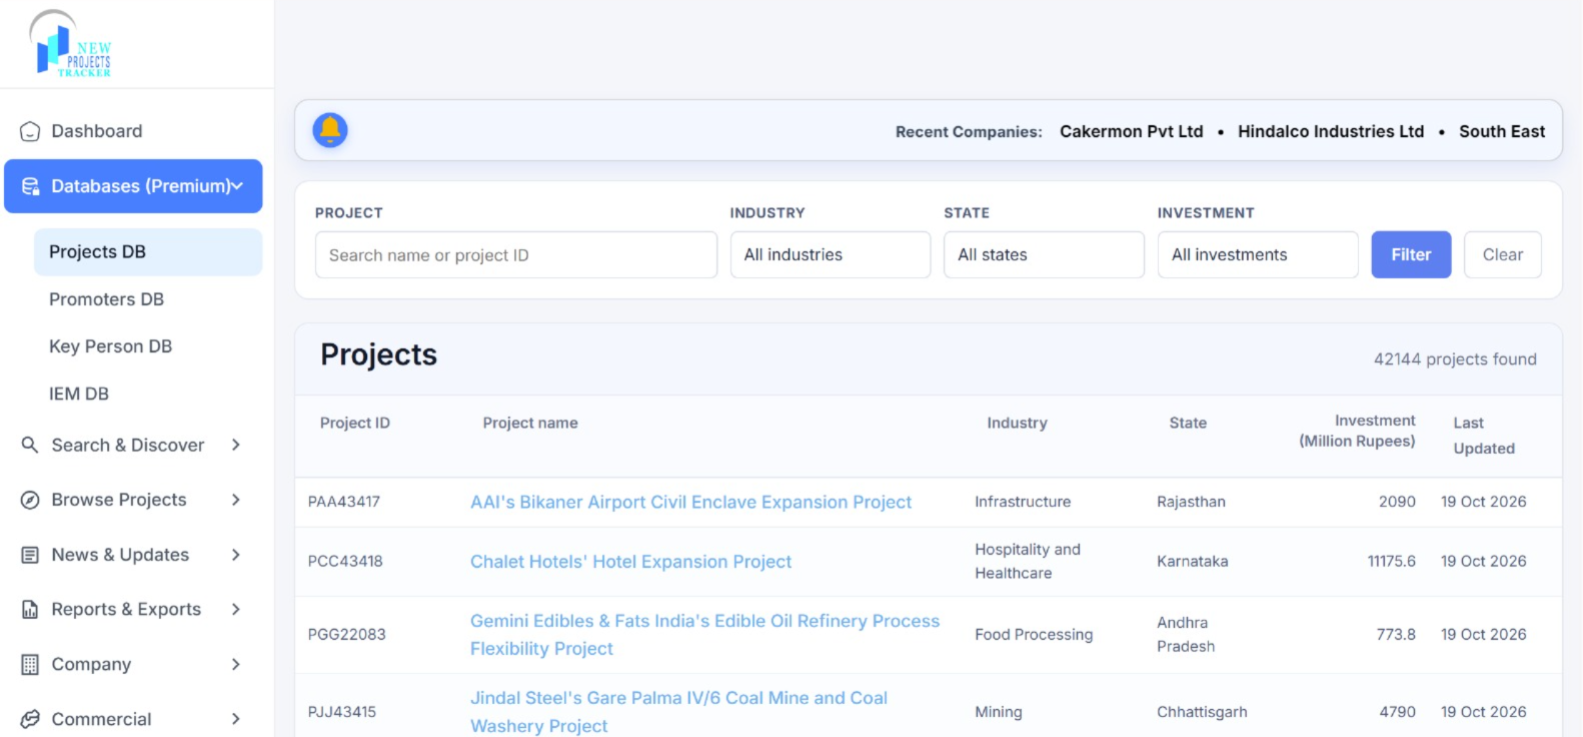Click project ID PGG22083
The image size is (1583, 737).
[347, 635]
